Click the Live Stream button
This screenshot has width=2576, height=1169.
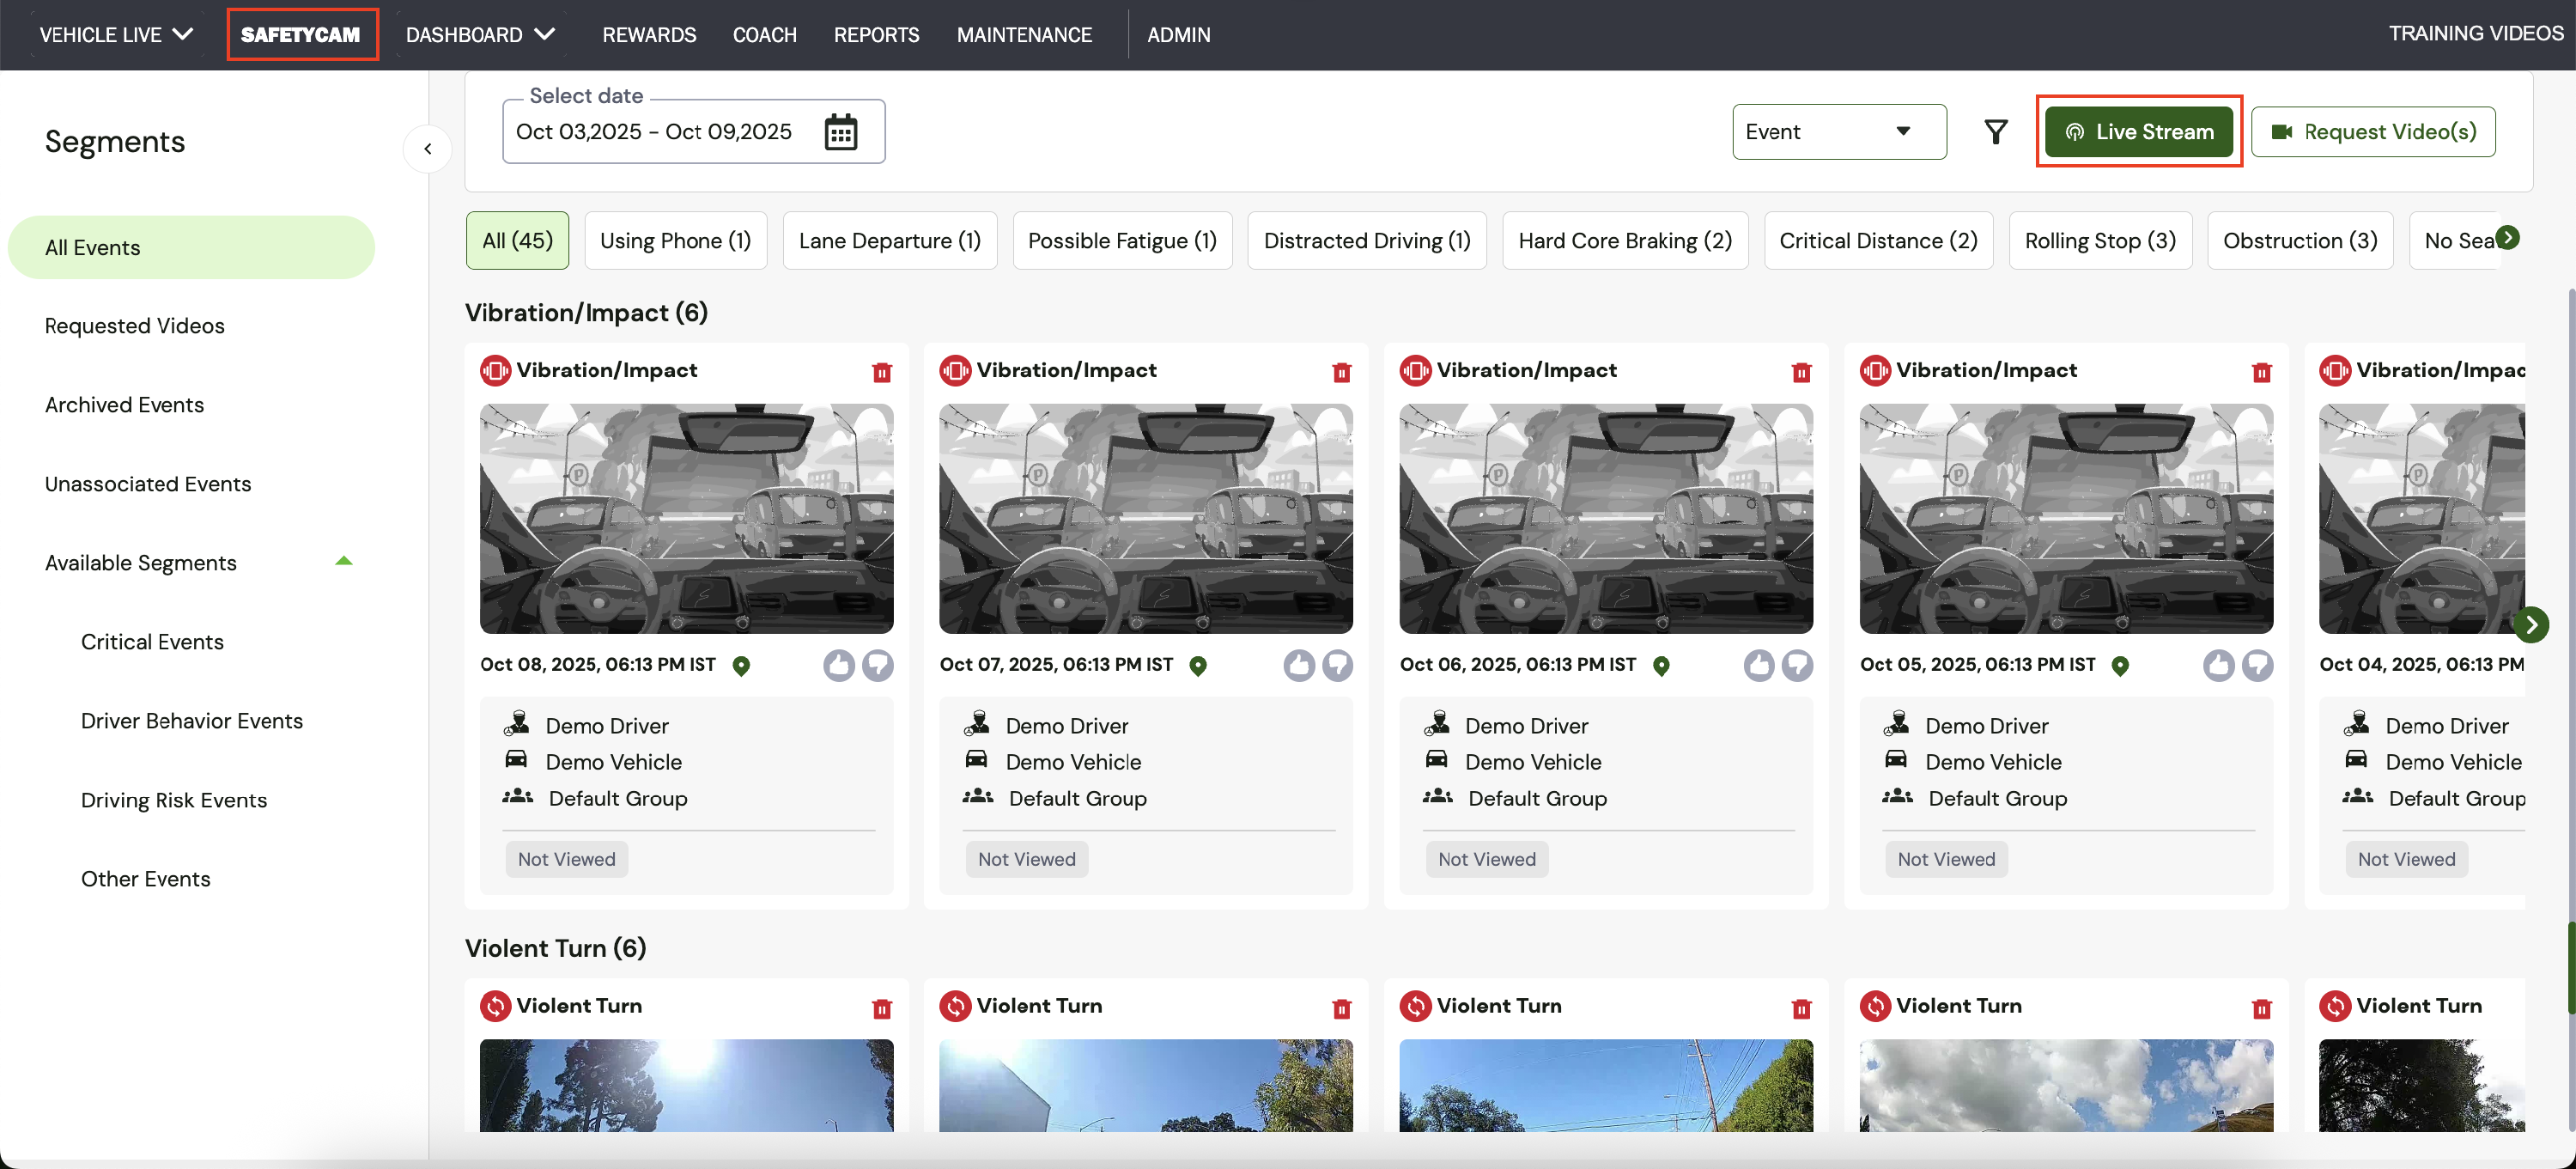2138,132
